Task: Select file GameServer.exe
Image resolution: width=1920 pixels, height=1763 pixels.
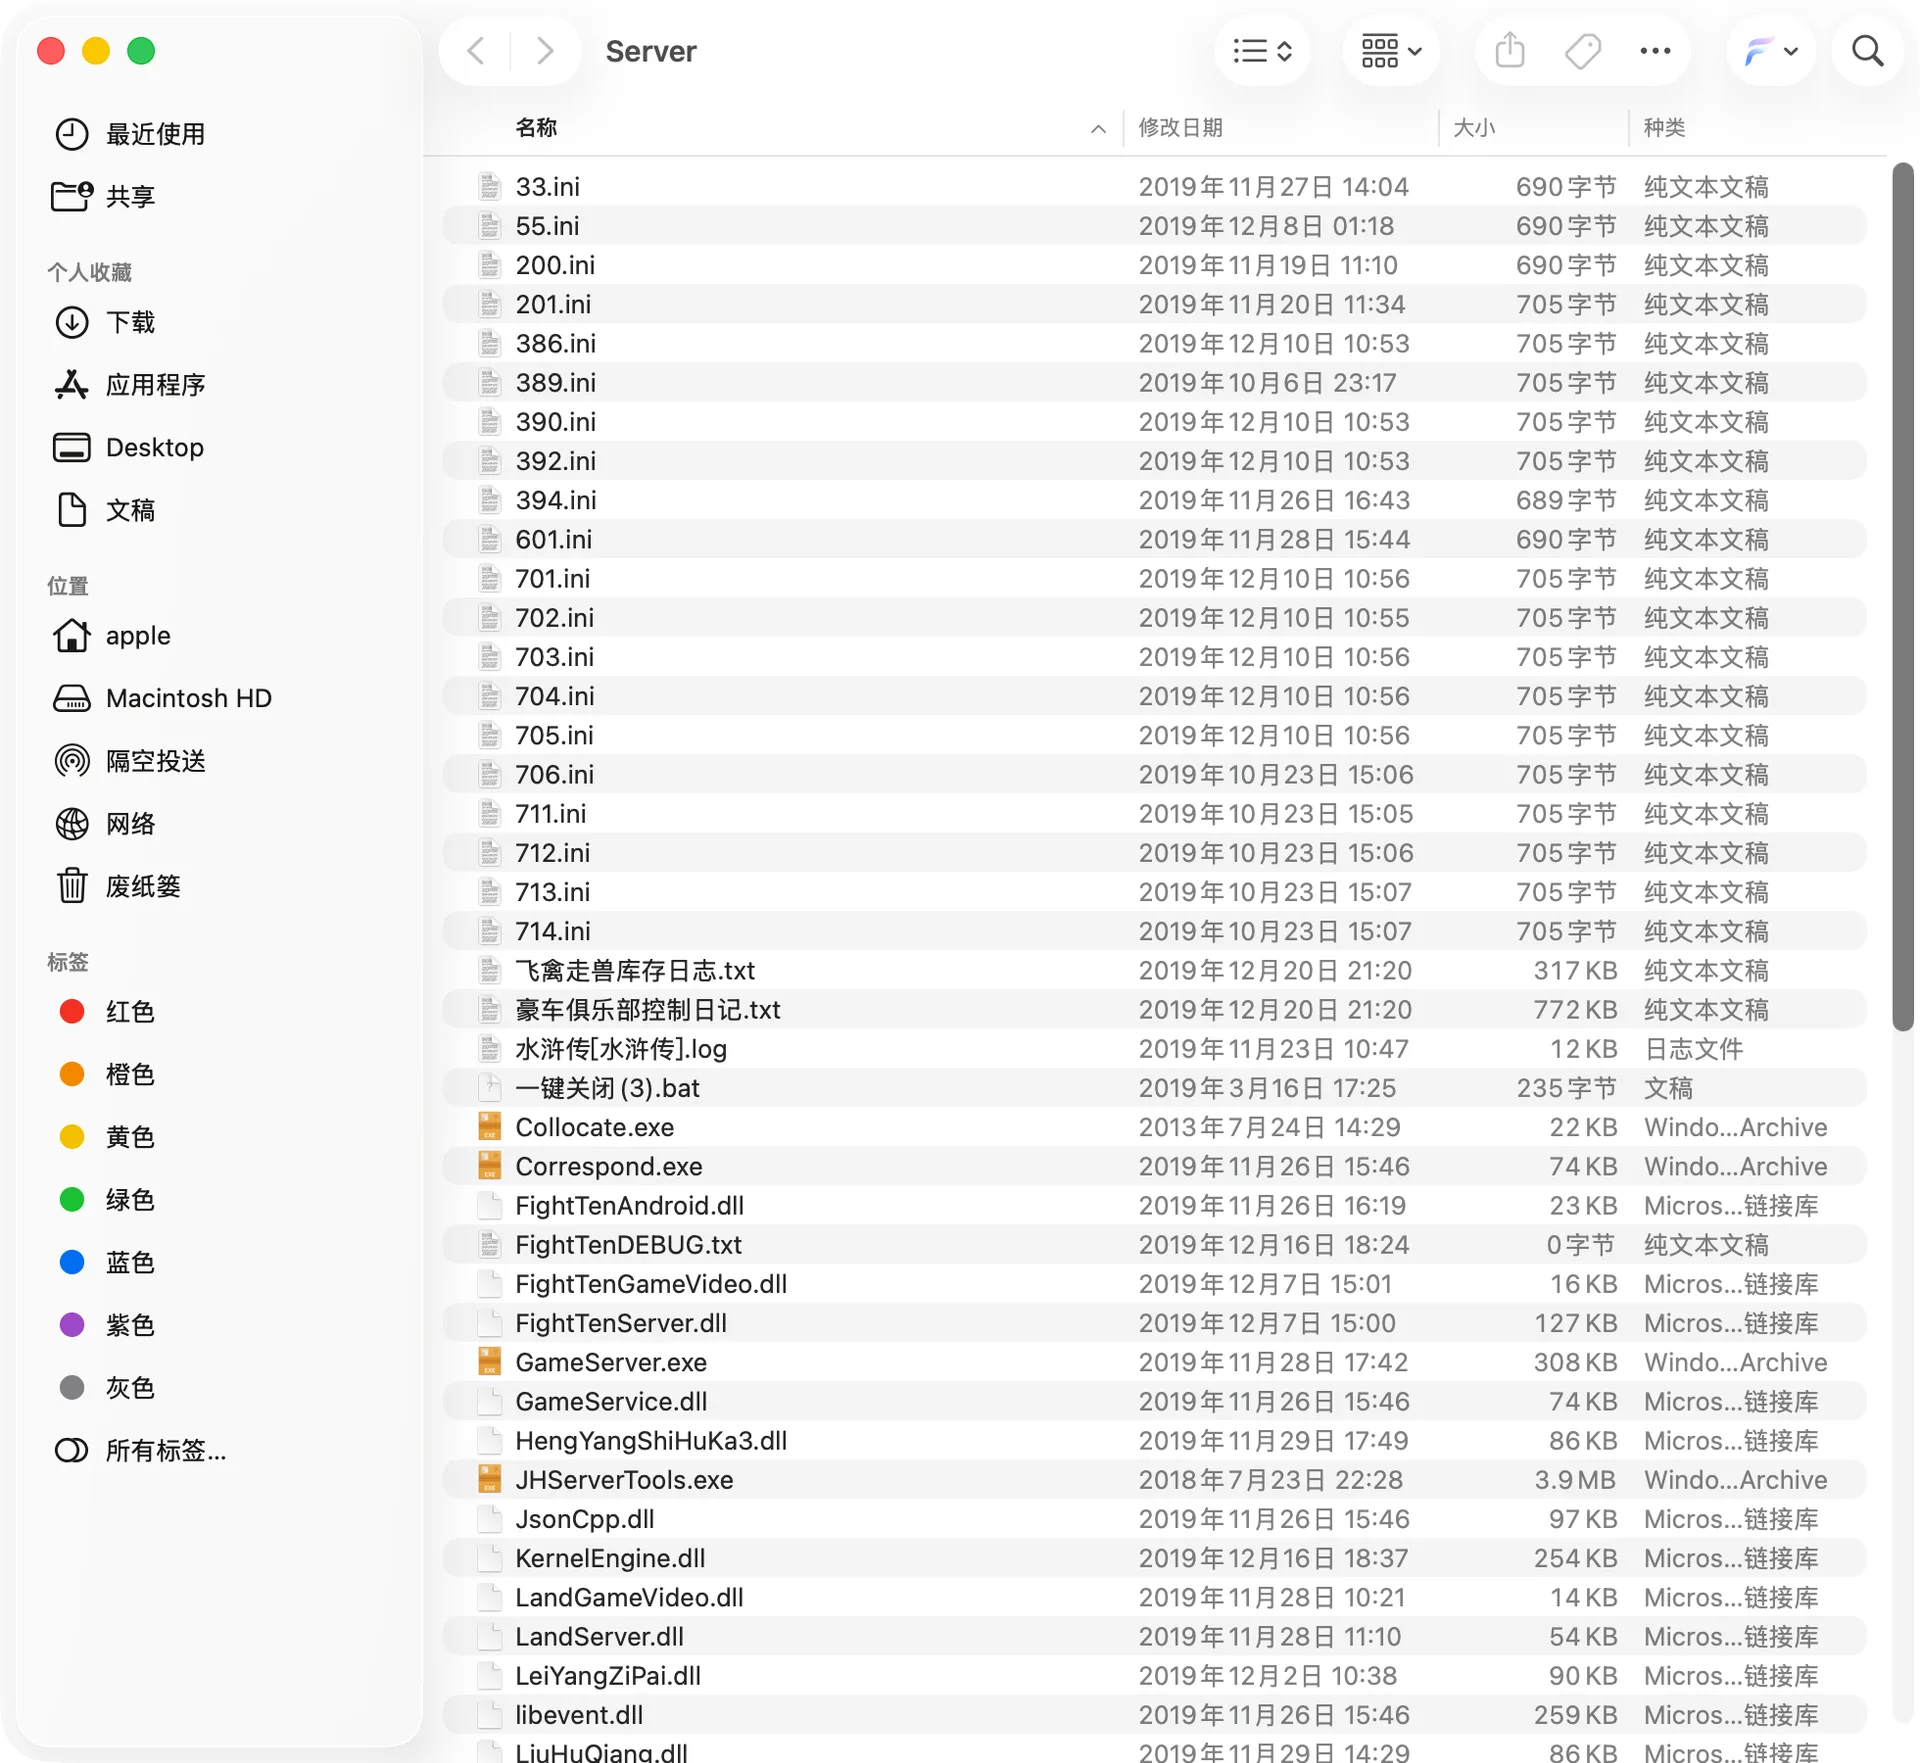Action: point(1154,1363)
